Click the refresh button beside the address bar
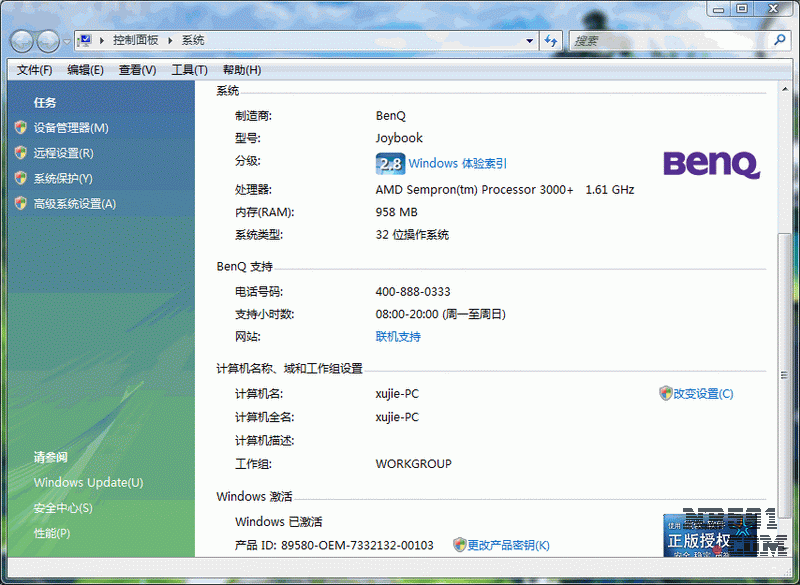 (551, 41)
